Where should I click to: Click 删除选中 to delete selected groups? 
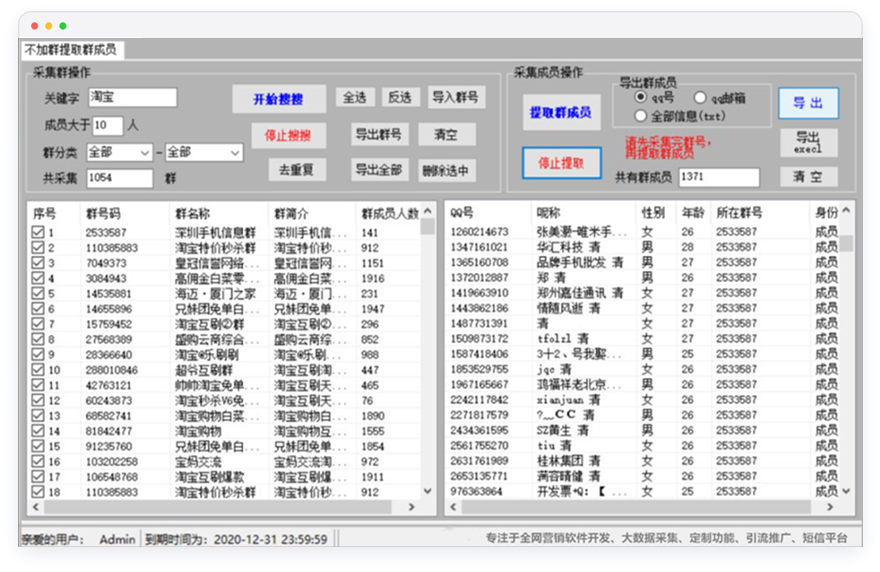pos(446,170)
